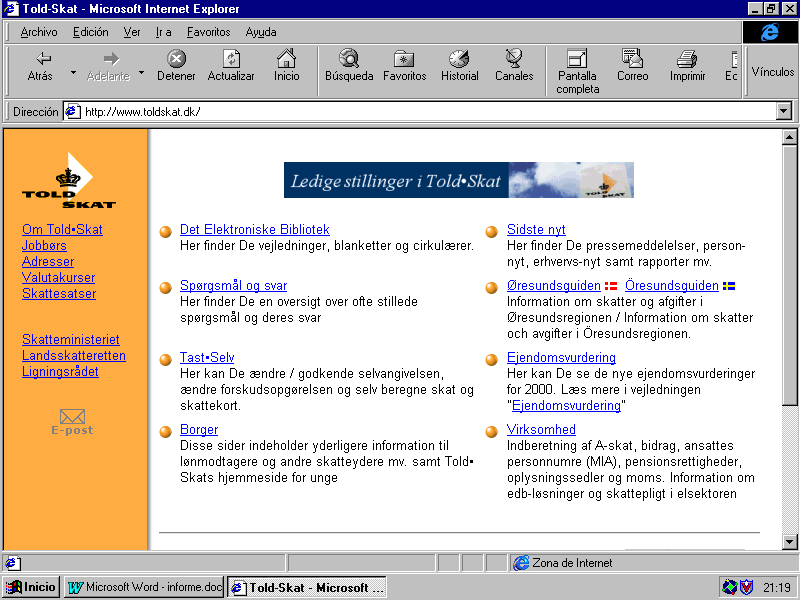Switch to Pantalla completa mode
800x600 pixels.
tap(578, 72)
